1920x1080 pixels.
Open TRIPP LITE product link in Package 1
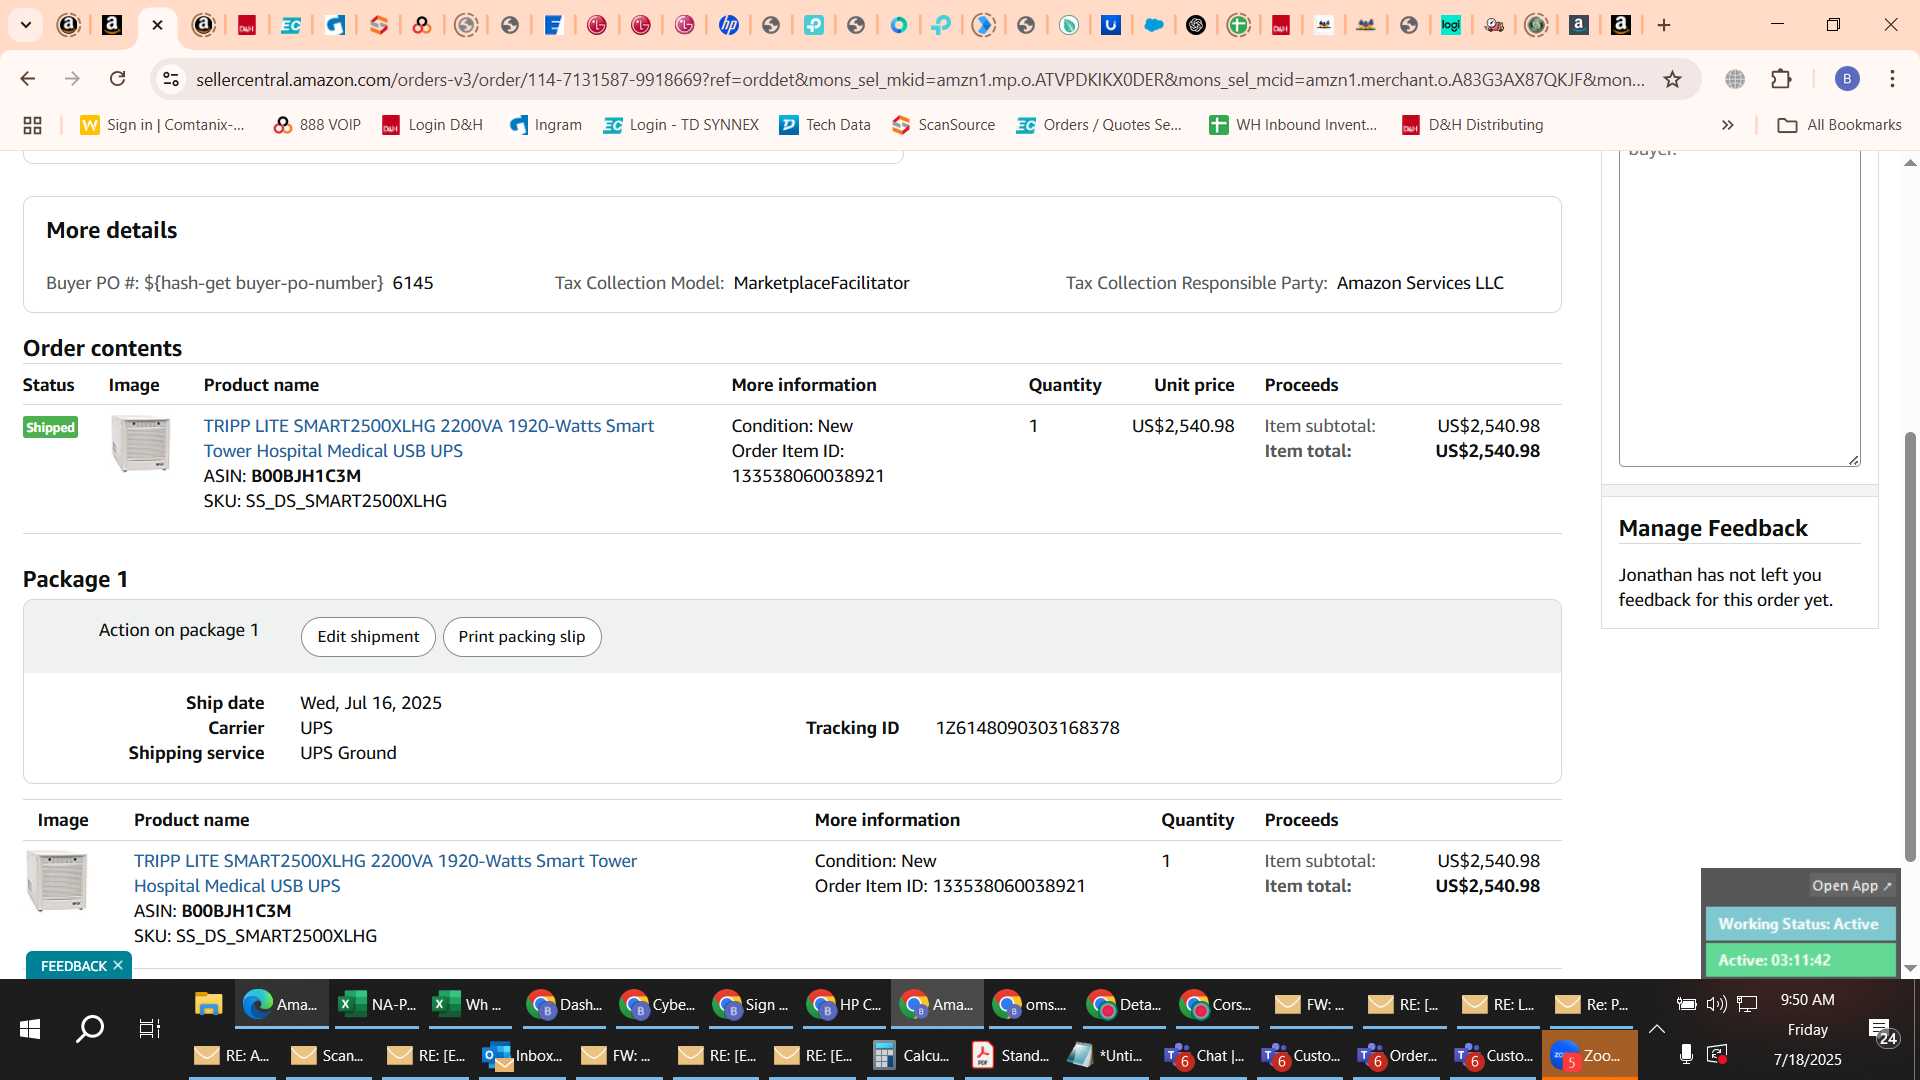(x=385, y=873)
